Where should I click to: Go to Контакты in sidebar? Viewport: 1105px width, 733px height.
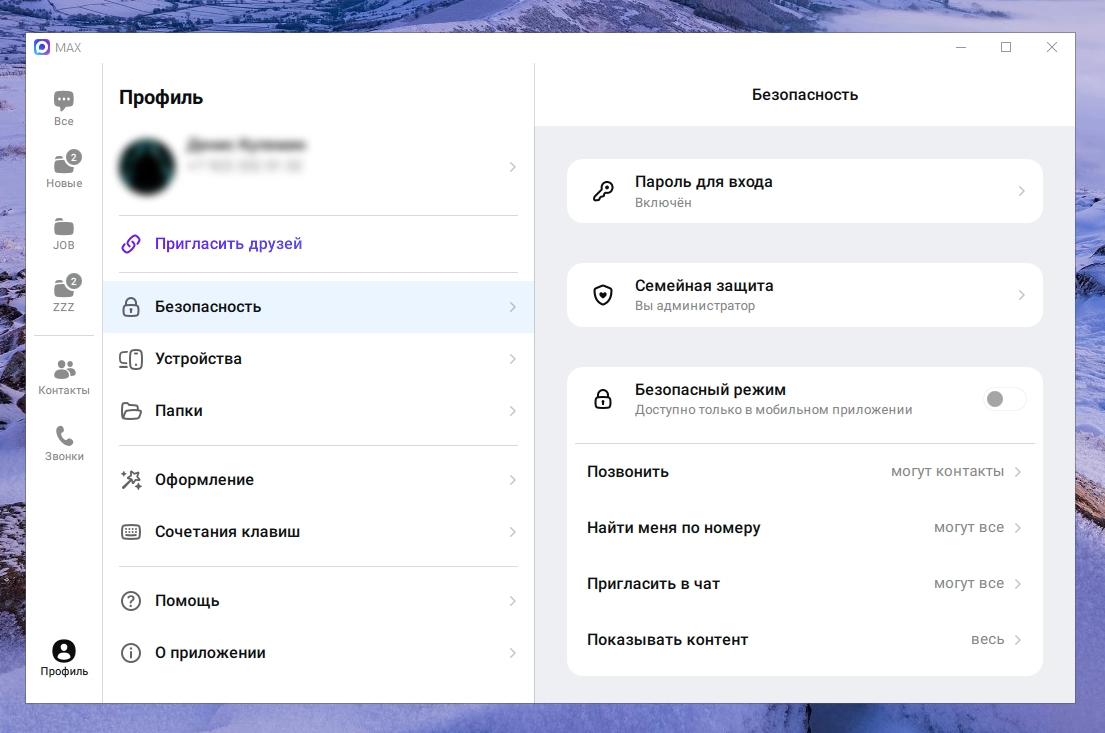click(x=64, y=370)
